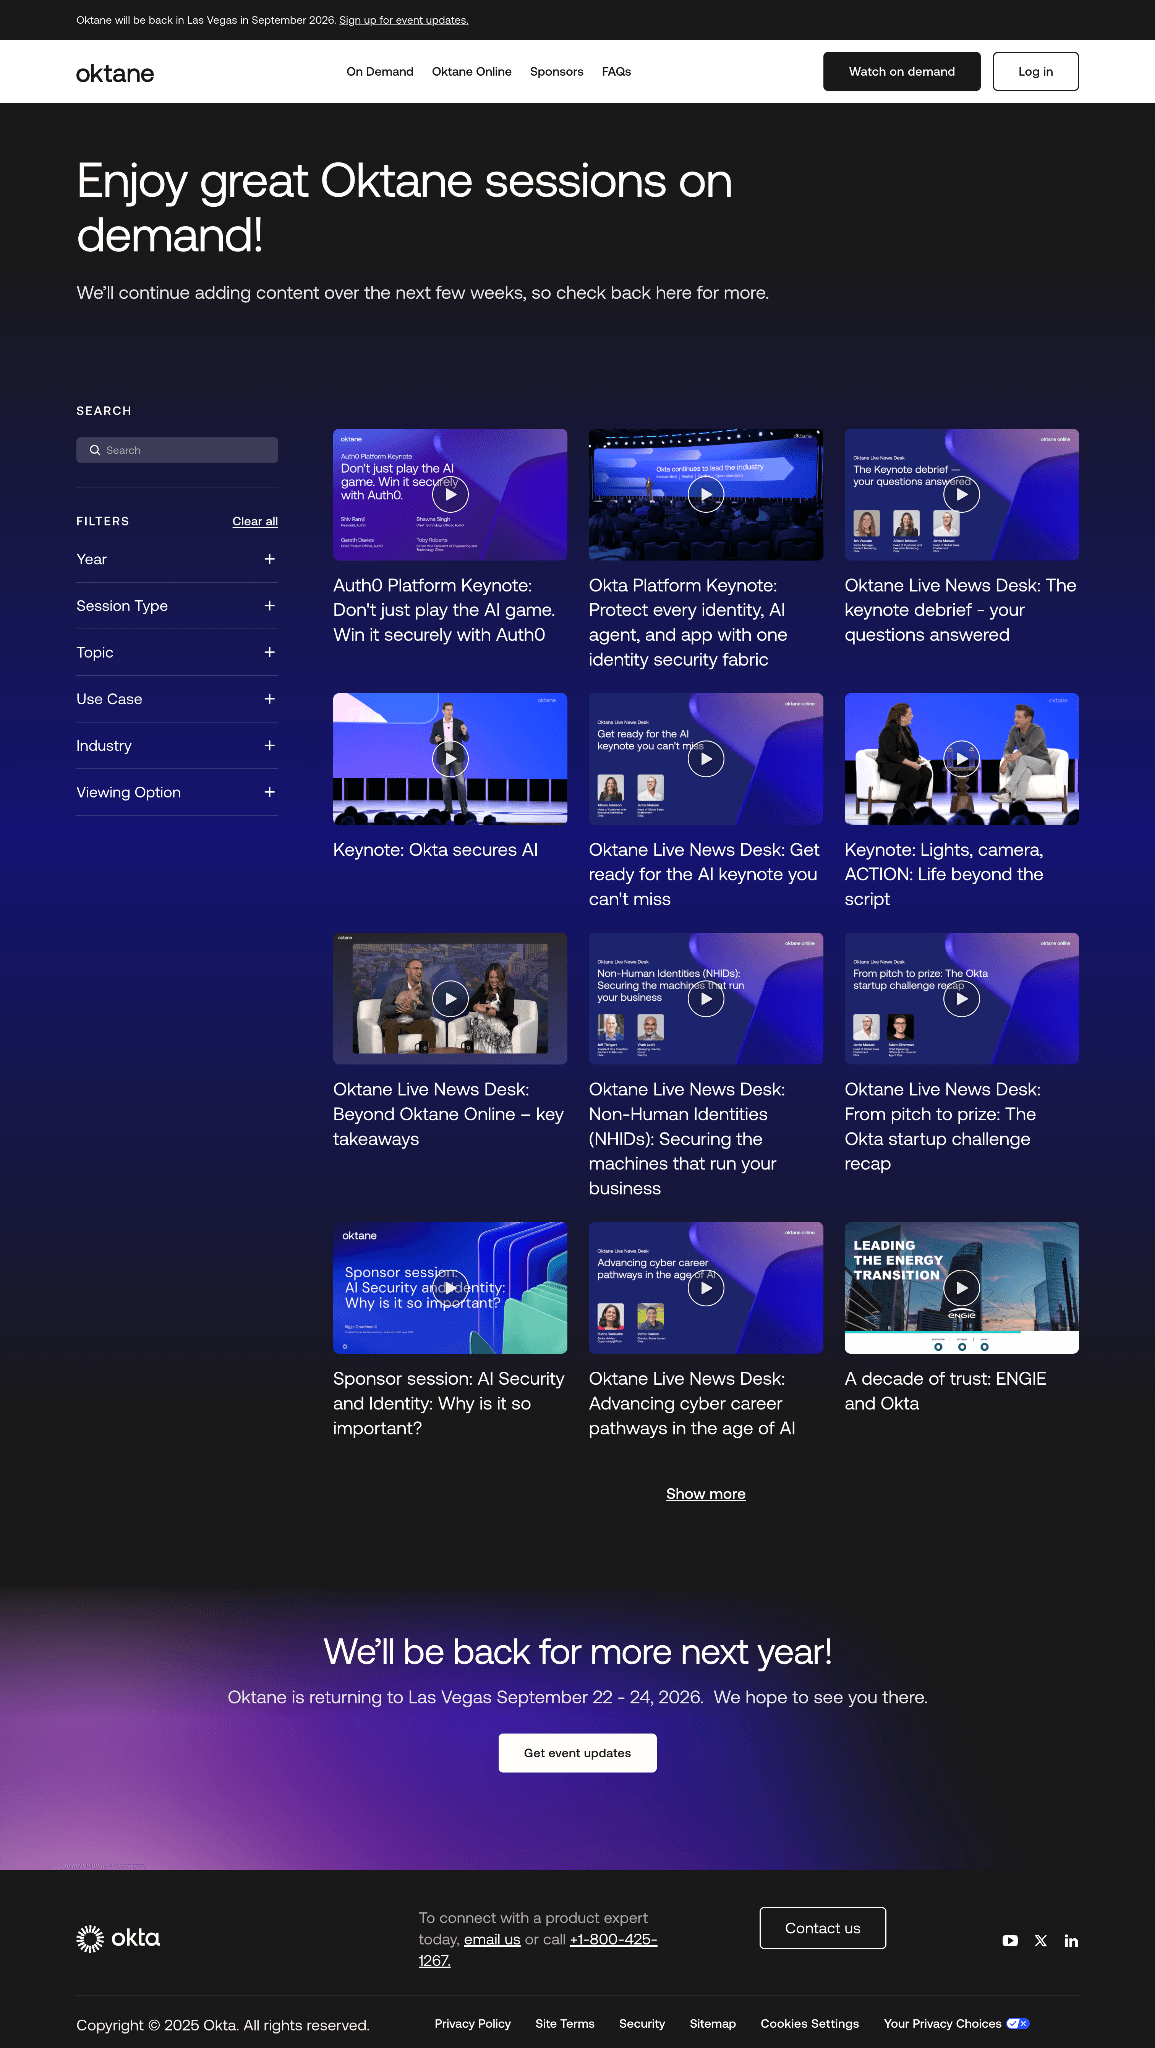
Task: Toggle Your Privacy Choices icon
Action: pyautogui.click(x=1017, y=2023)
